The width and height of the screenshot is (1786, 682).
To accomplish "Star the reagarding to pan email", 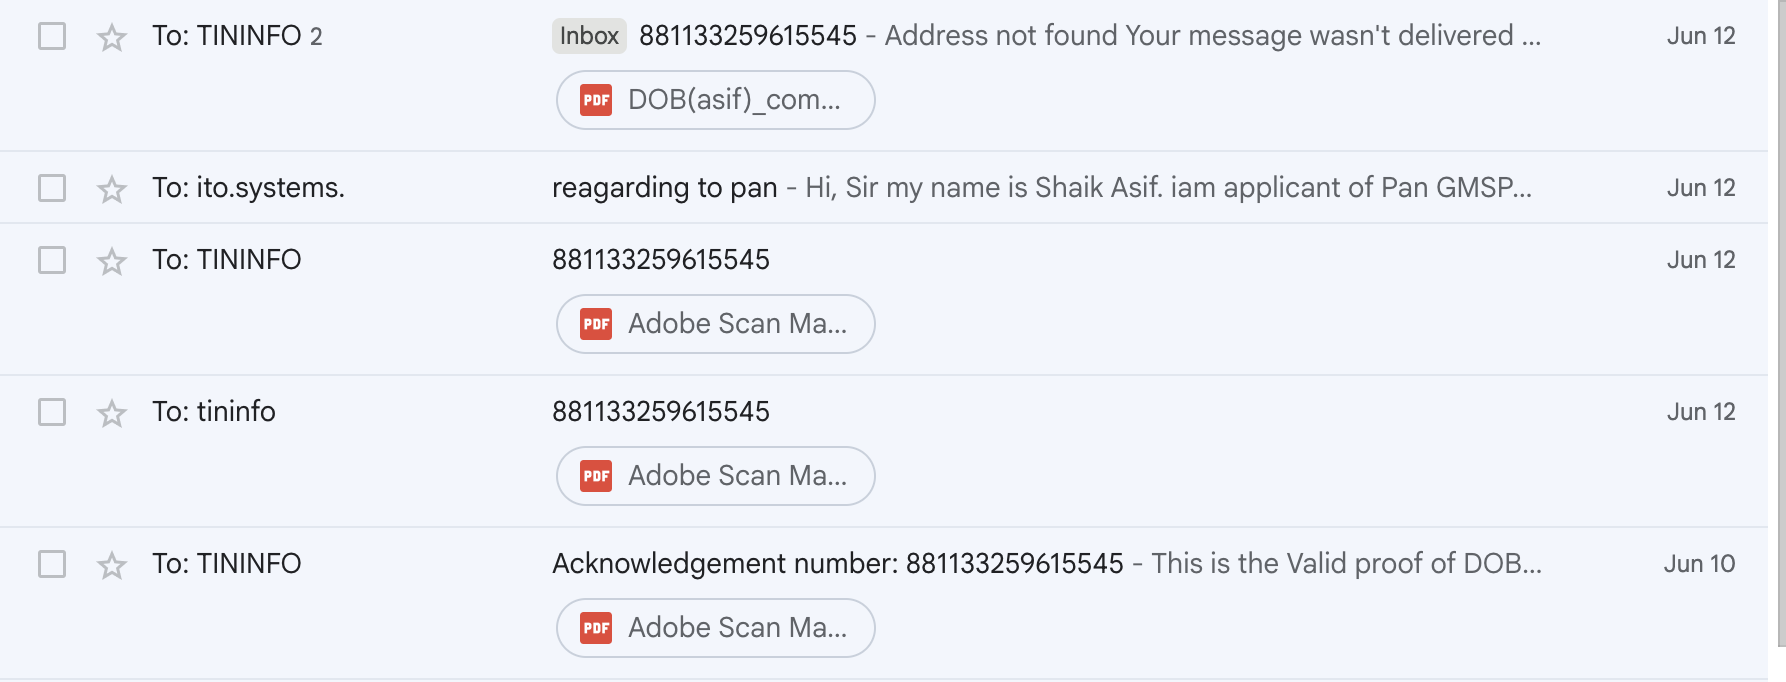I will (112, 189).
